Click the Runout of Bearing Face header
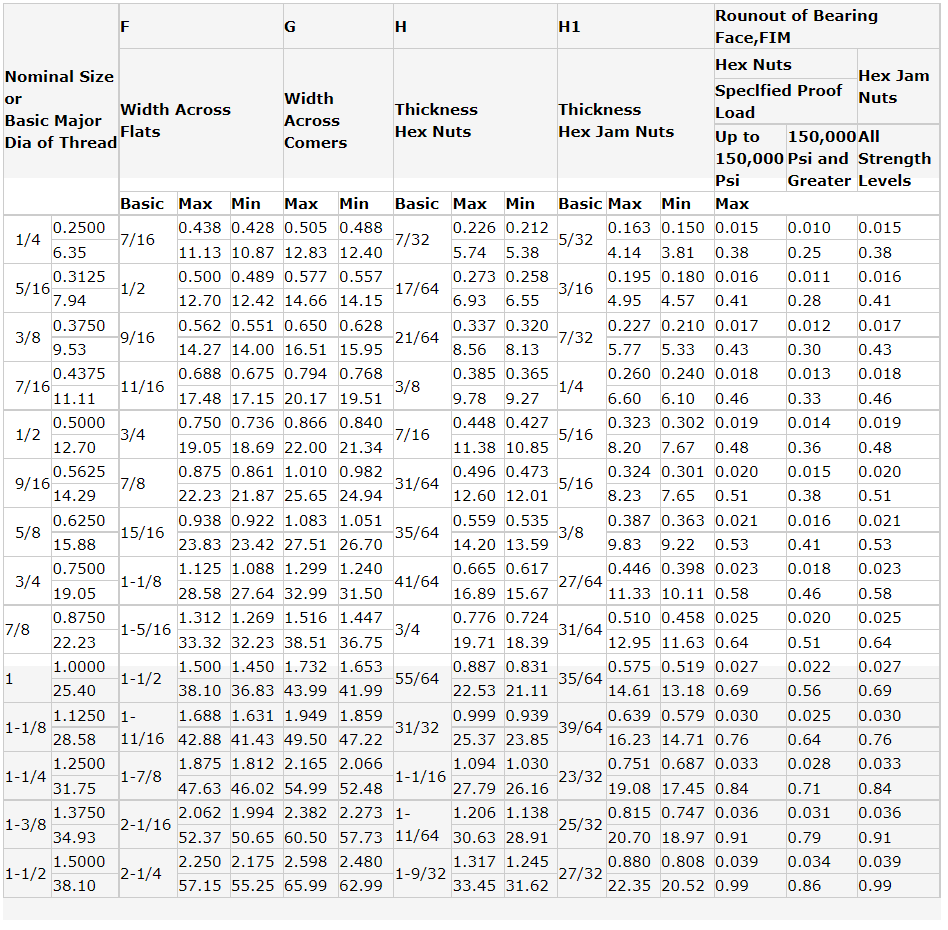 click(796, 27)
